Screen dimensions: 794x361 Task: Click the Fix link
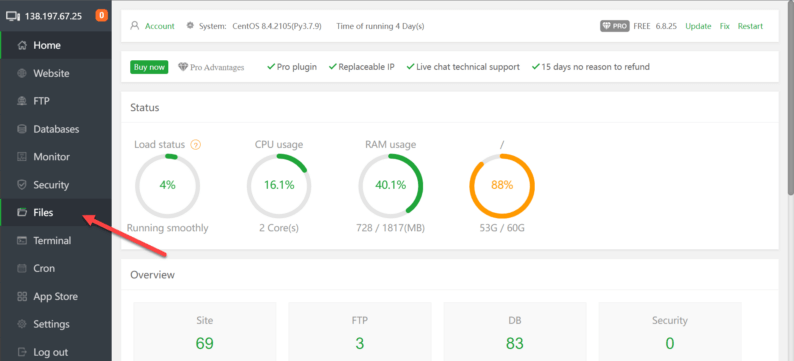click(x=725, y=26)
